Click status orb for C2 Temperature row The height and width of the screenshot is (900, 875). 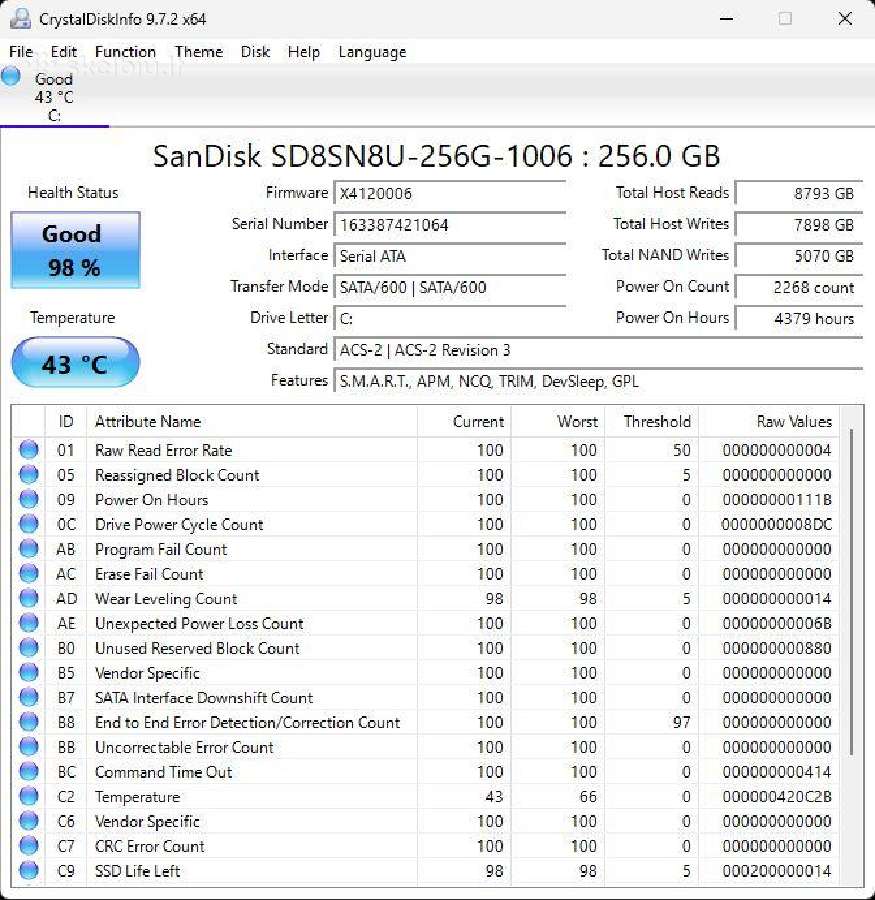click(29, 796)
